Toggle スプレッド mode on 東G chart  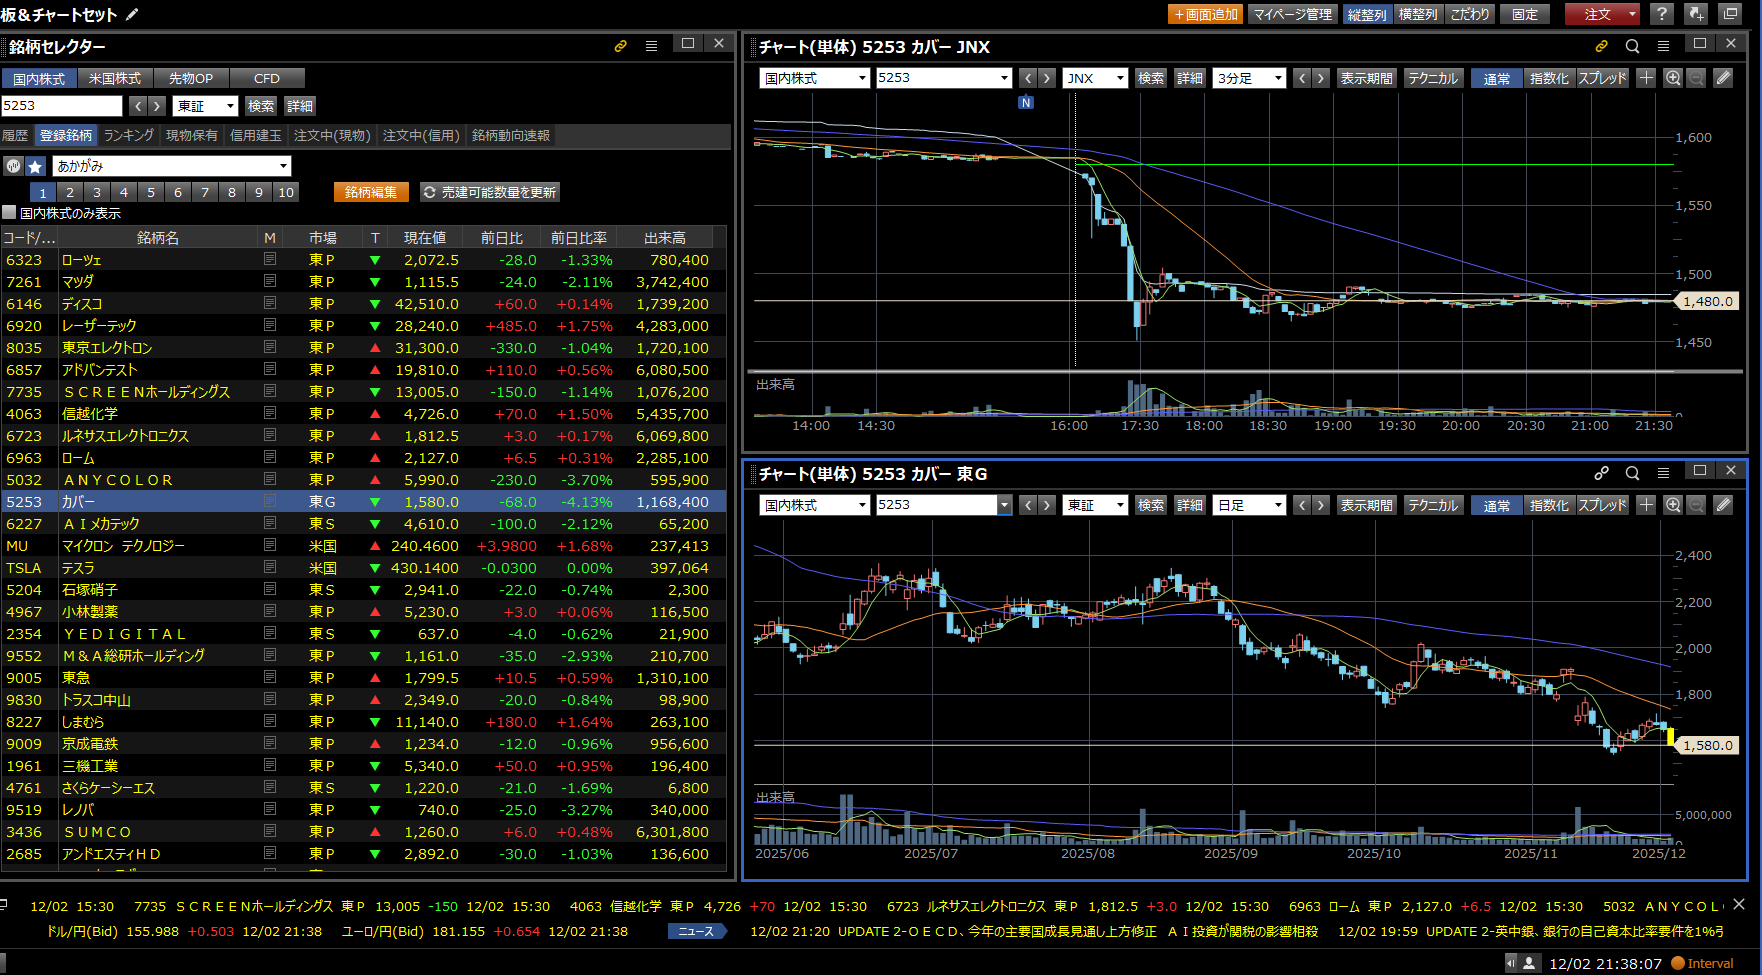[1603, 505]
